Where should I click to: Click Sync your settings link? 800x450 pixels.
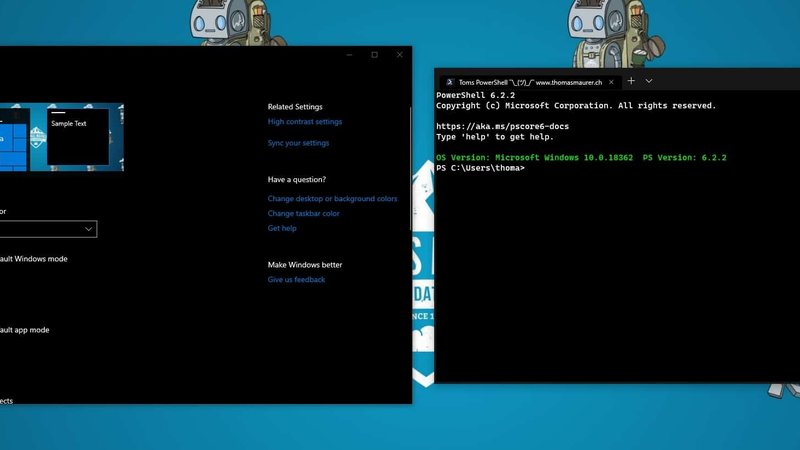[x=298, y=143]
